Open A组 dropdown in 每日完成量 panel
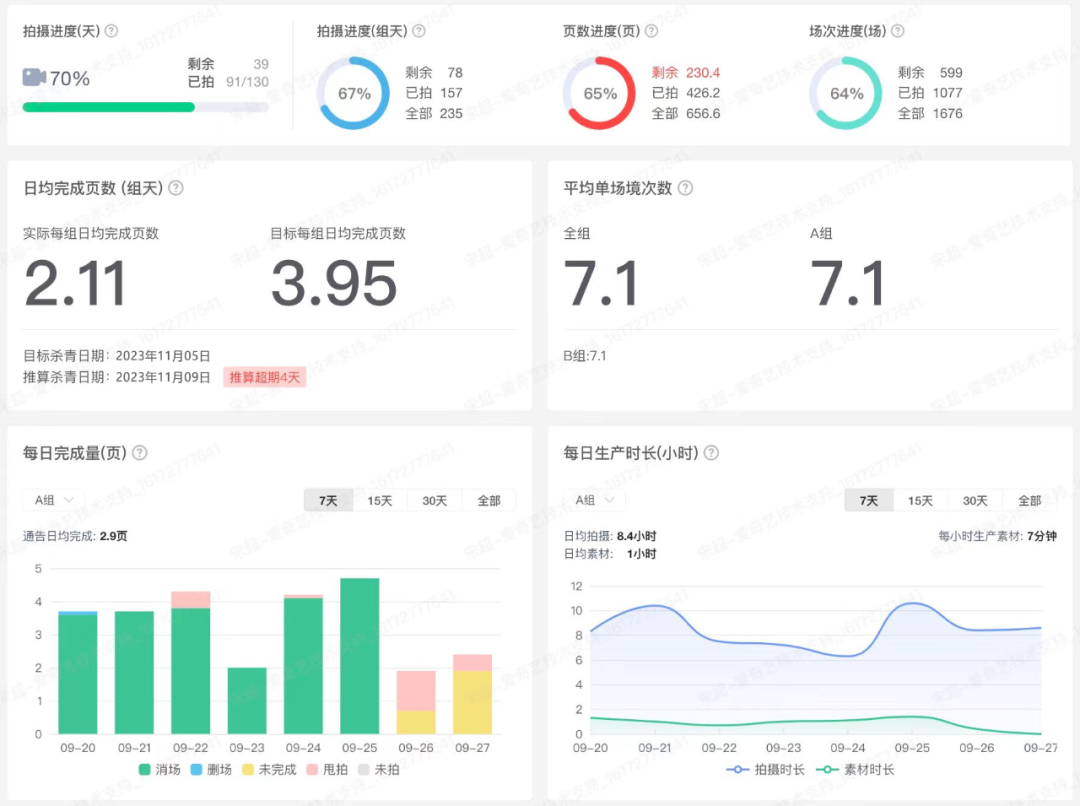The image size is (1080, 806). (54, 500)
